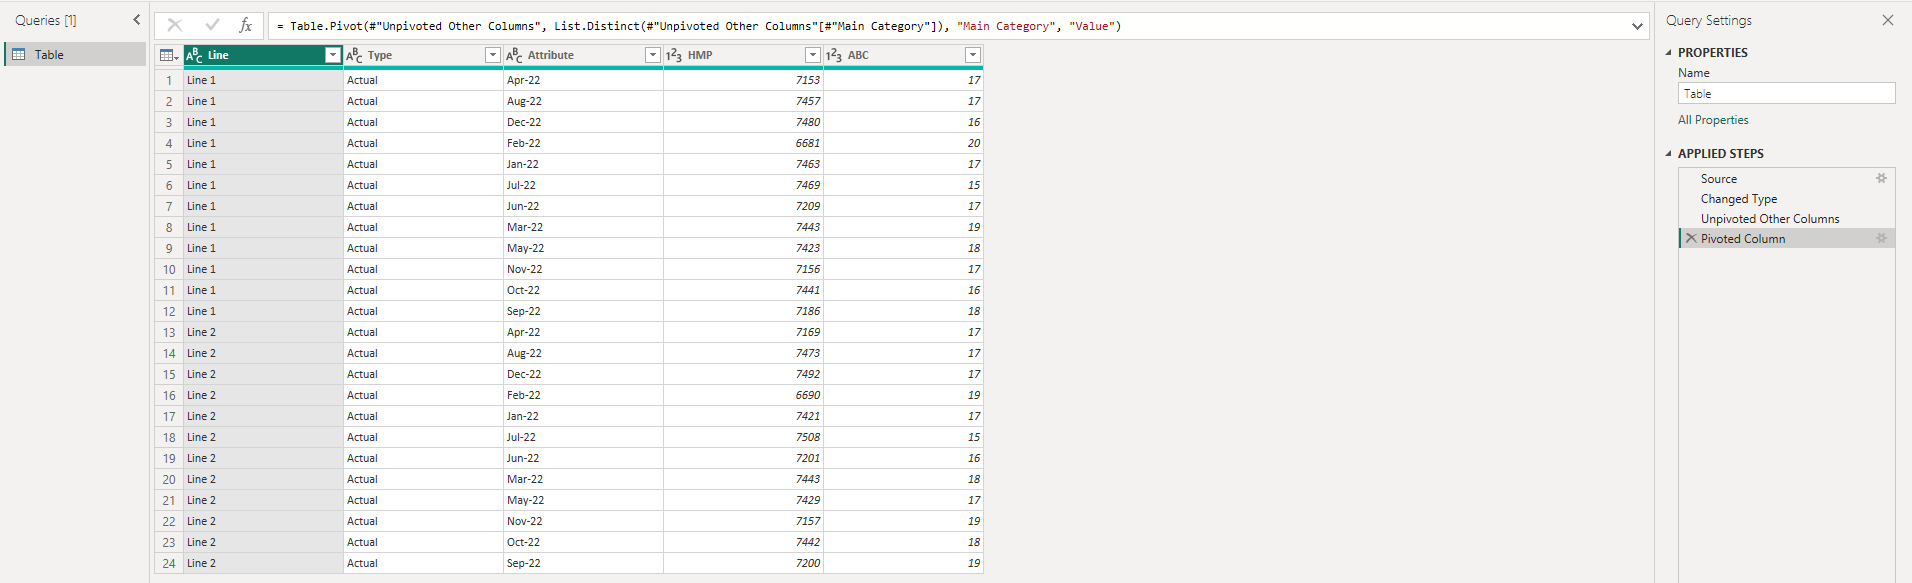Open the Attribute column filter dropdown
Viewport: 1912px width, 583px height.
pyautogui.click(x=653, y=55)
